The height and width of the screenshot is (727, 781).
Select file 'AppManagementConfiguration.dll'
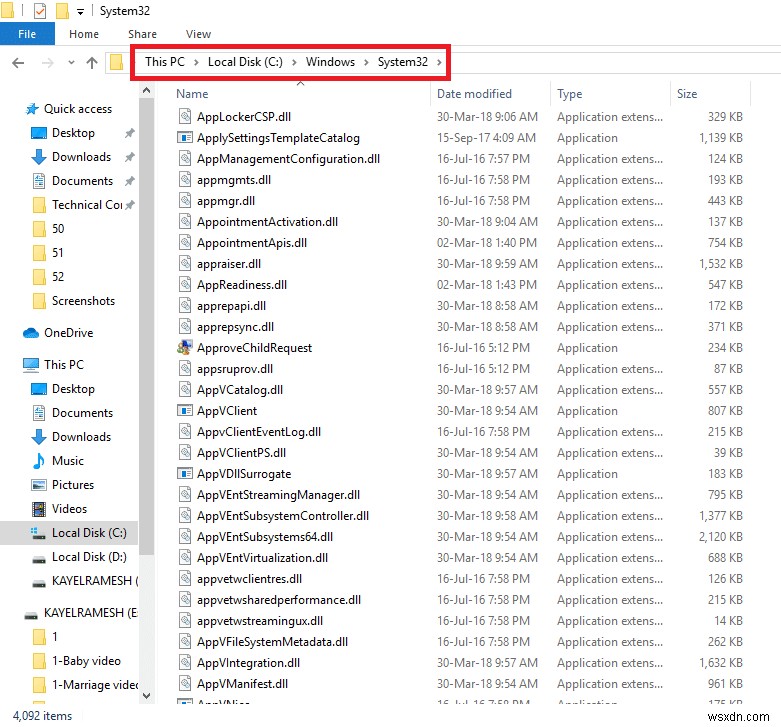point(288,159)
